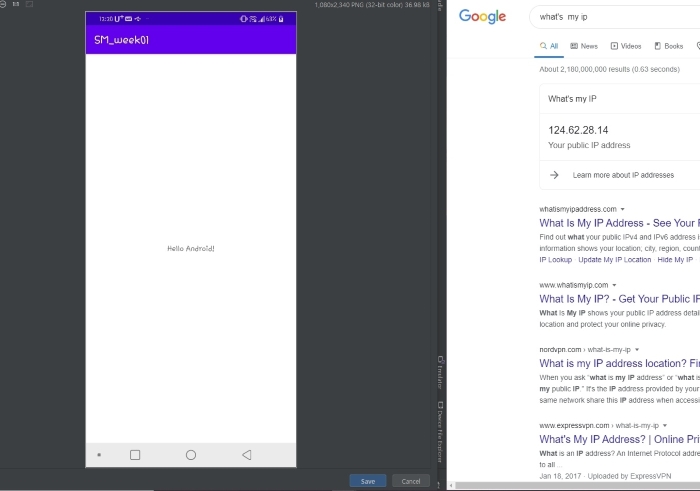700x491 pixels.
Task: Click the zoom out icon in image viewer toolbar
Action: [2, 4]
